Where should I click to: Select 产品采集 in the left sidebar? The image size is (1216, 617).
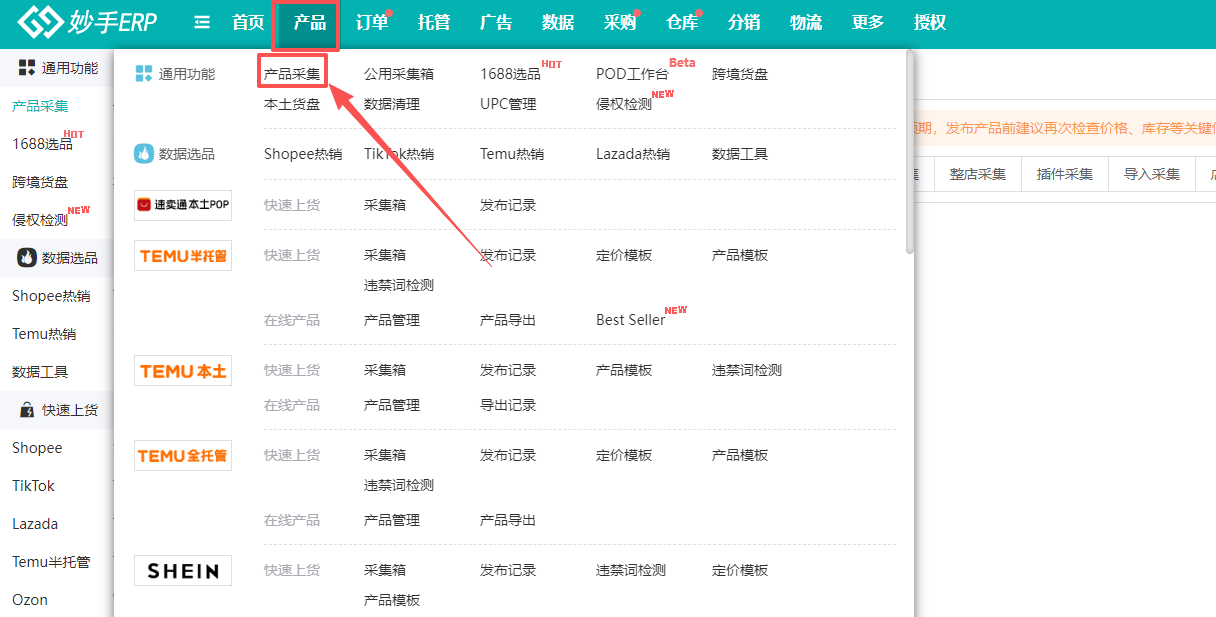(x=40, y=106)
